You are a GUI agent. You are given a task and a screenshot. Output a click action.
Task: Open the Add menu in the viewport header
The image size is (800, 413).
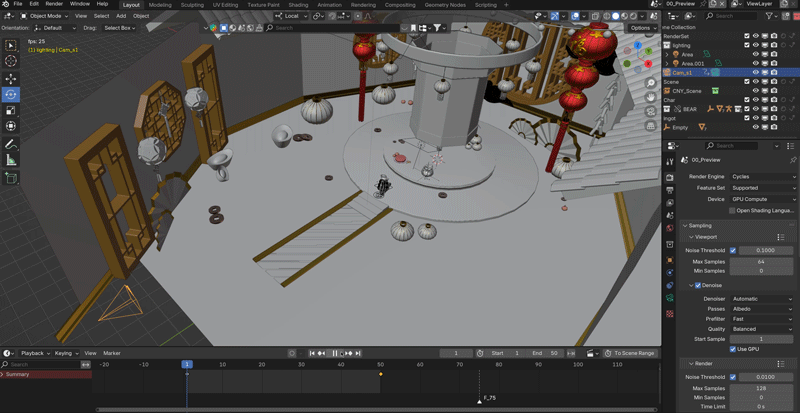[121, 16]
